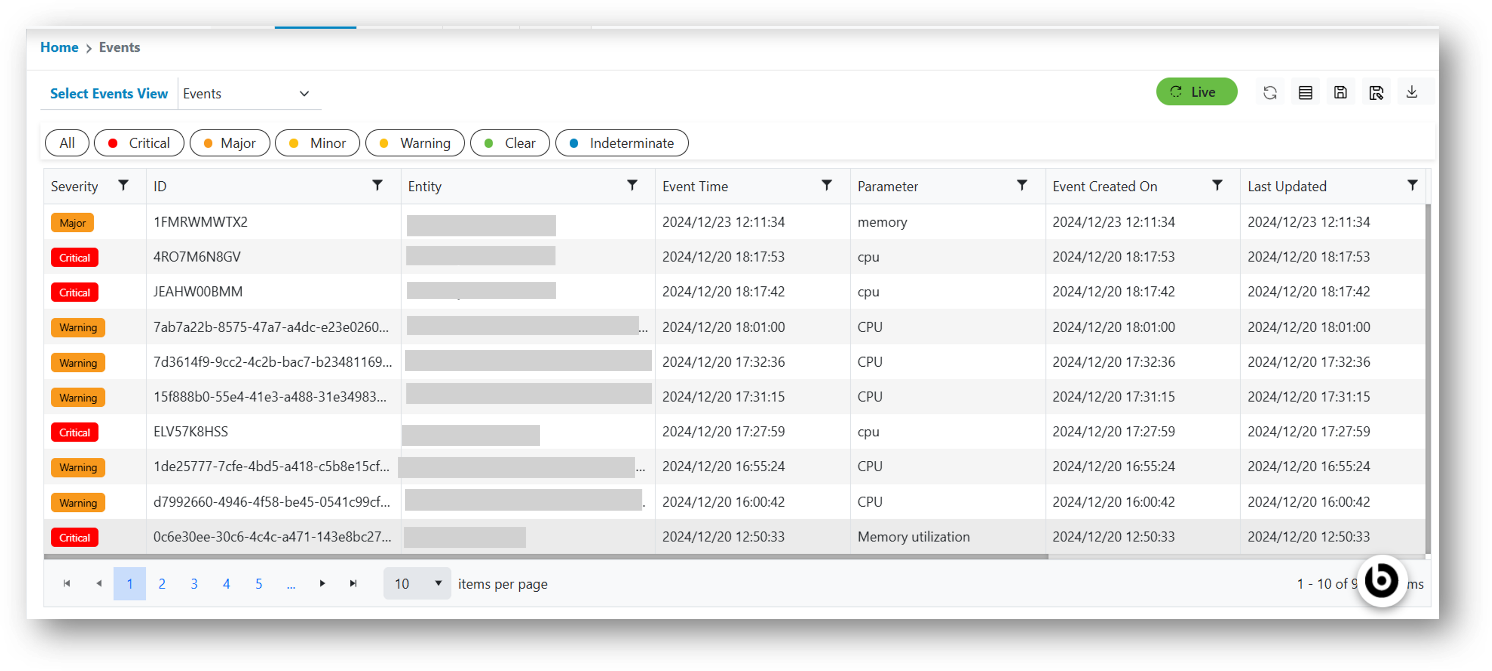This screenshot has width=1492, height=671.
Task: Select event ID starting 1de25777-7cfe
Action: click(x=271, y=466)
